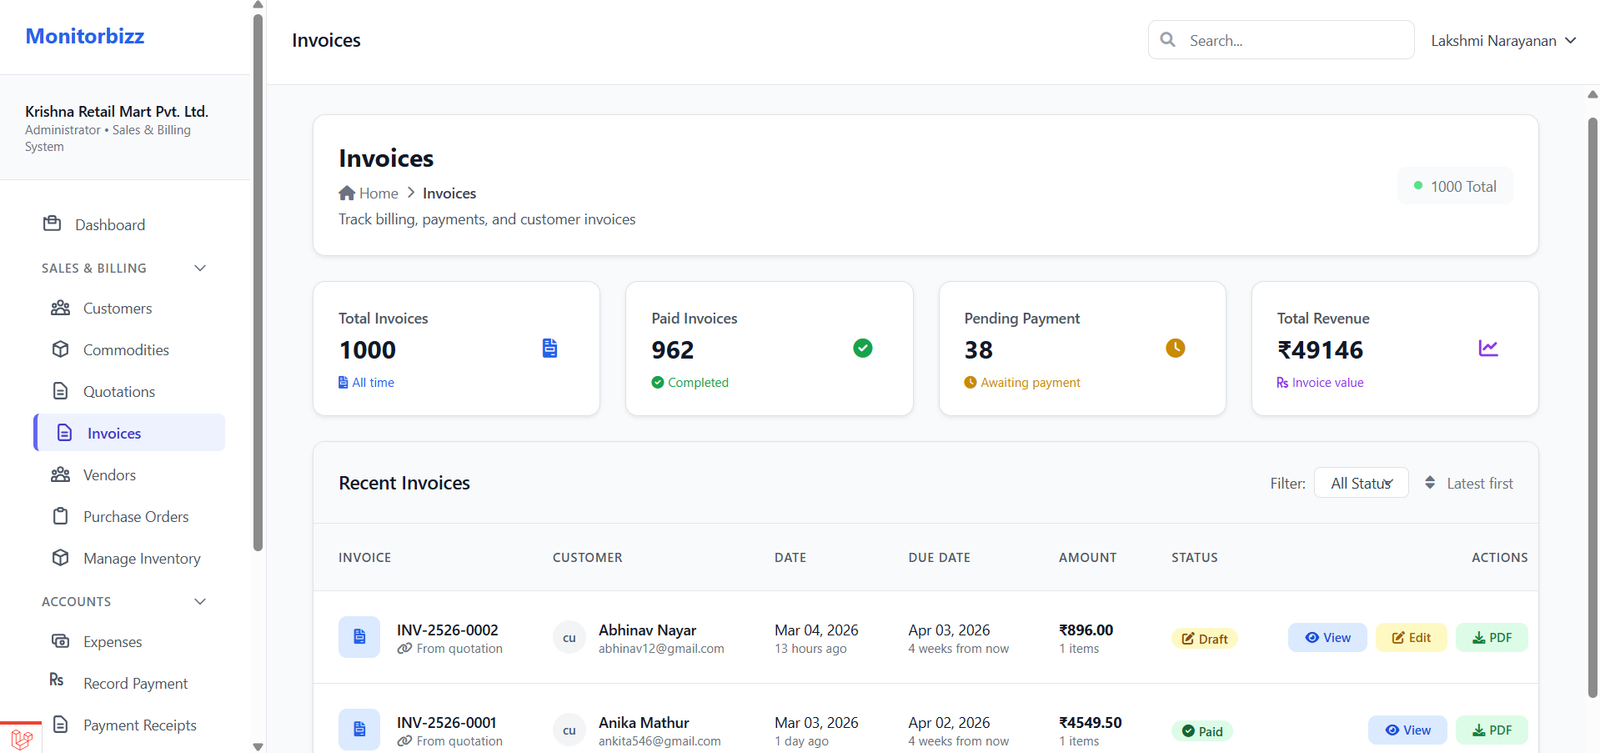Click the Paid Invoices green check icon

pyautogui.click(x=863, y=348)
